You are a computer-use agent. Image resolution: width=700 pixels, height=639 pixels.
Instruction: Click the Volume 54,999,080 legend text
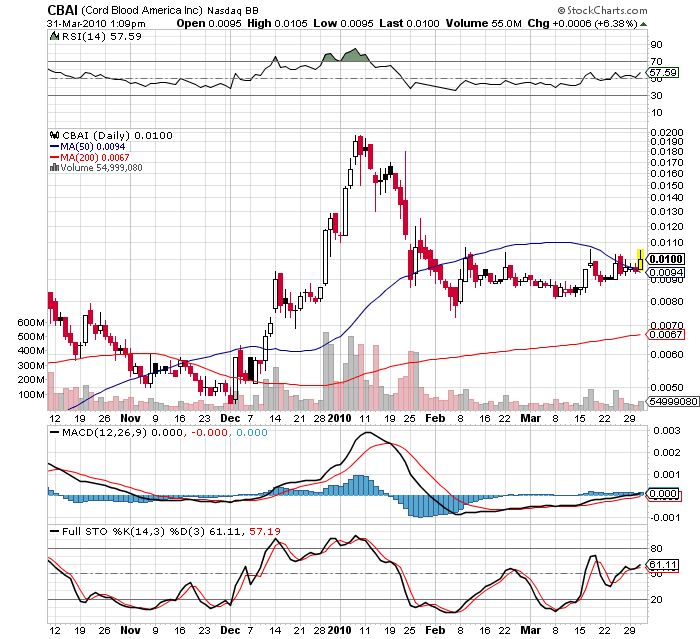(101, 168)
